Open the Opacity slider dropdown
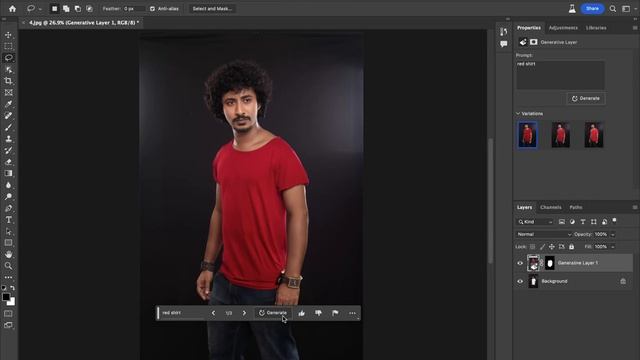The width and height of the screenshot is (640, 360). pos(613,235)
